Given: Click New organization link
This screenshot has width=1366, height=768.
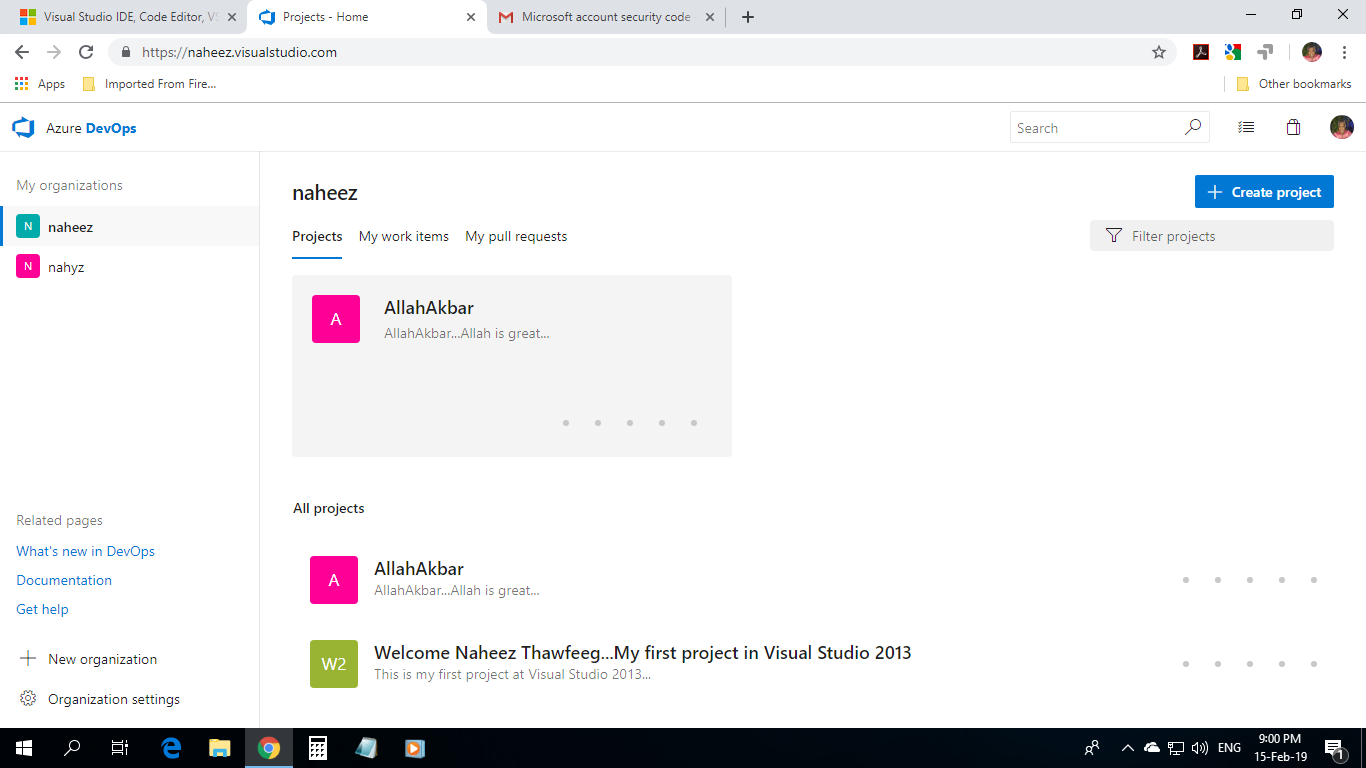Looking at the screenshot, I should pyautogui.click(x=102, y=659).
